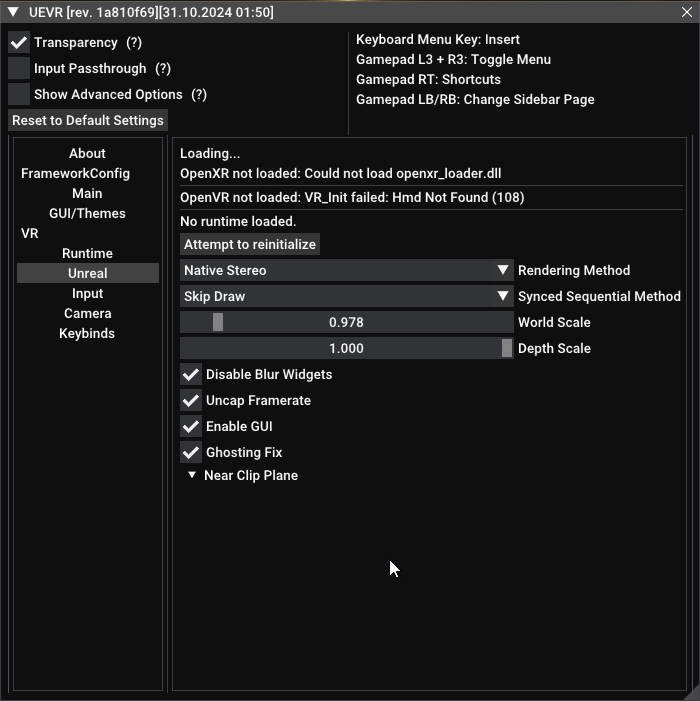
Task: Select the VR sidebar section
Action: coord(30,233)
